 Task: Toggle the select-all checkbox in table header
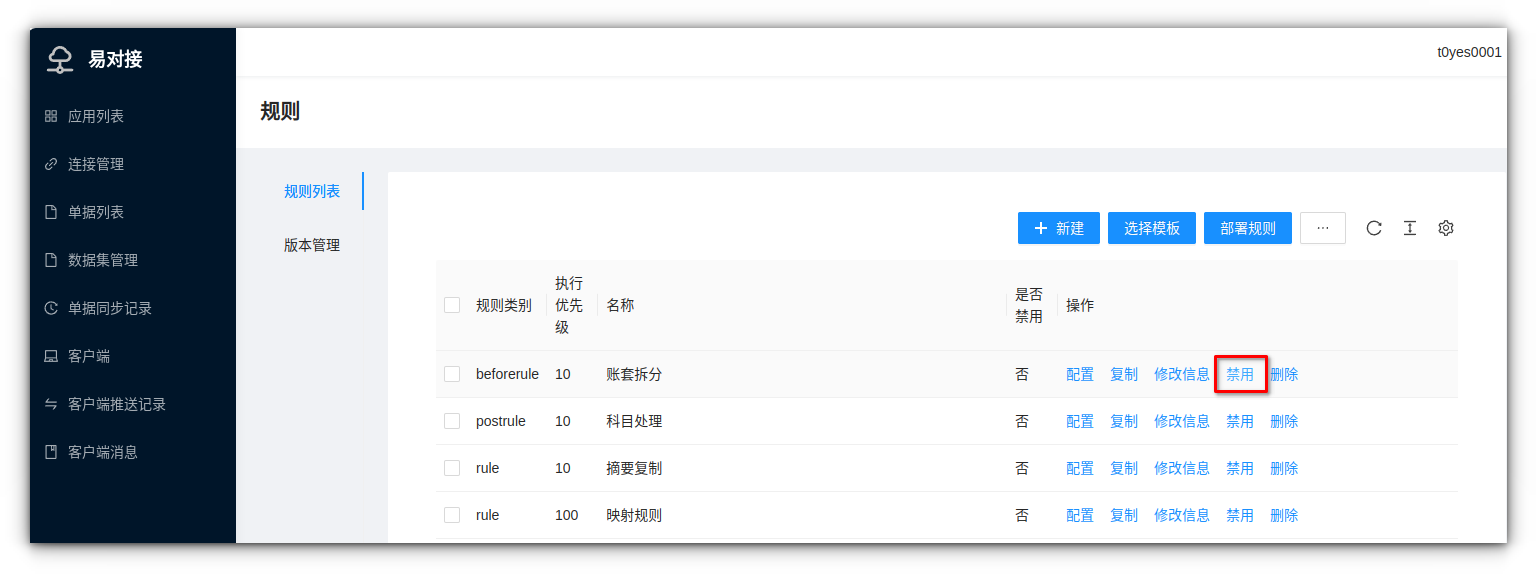452,305
